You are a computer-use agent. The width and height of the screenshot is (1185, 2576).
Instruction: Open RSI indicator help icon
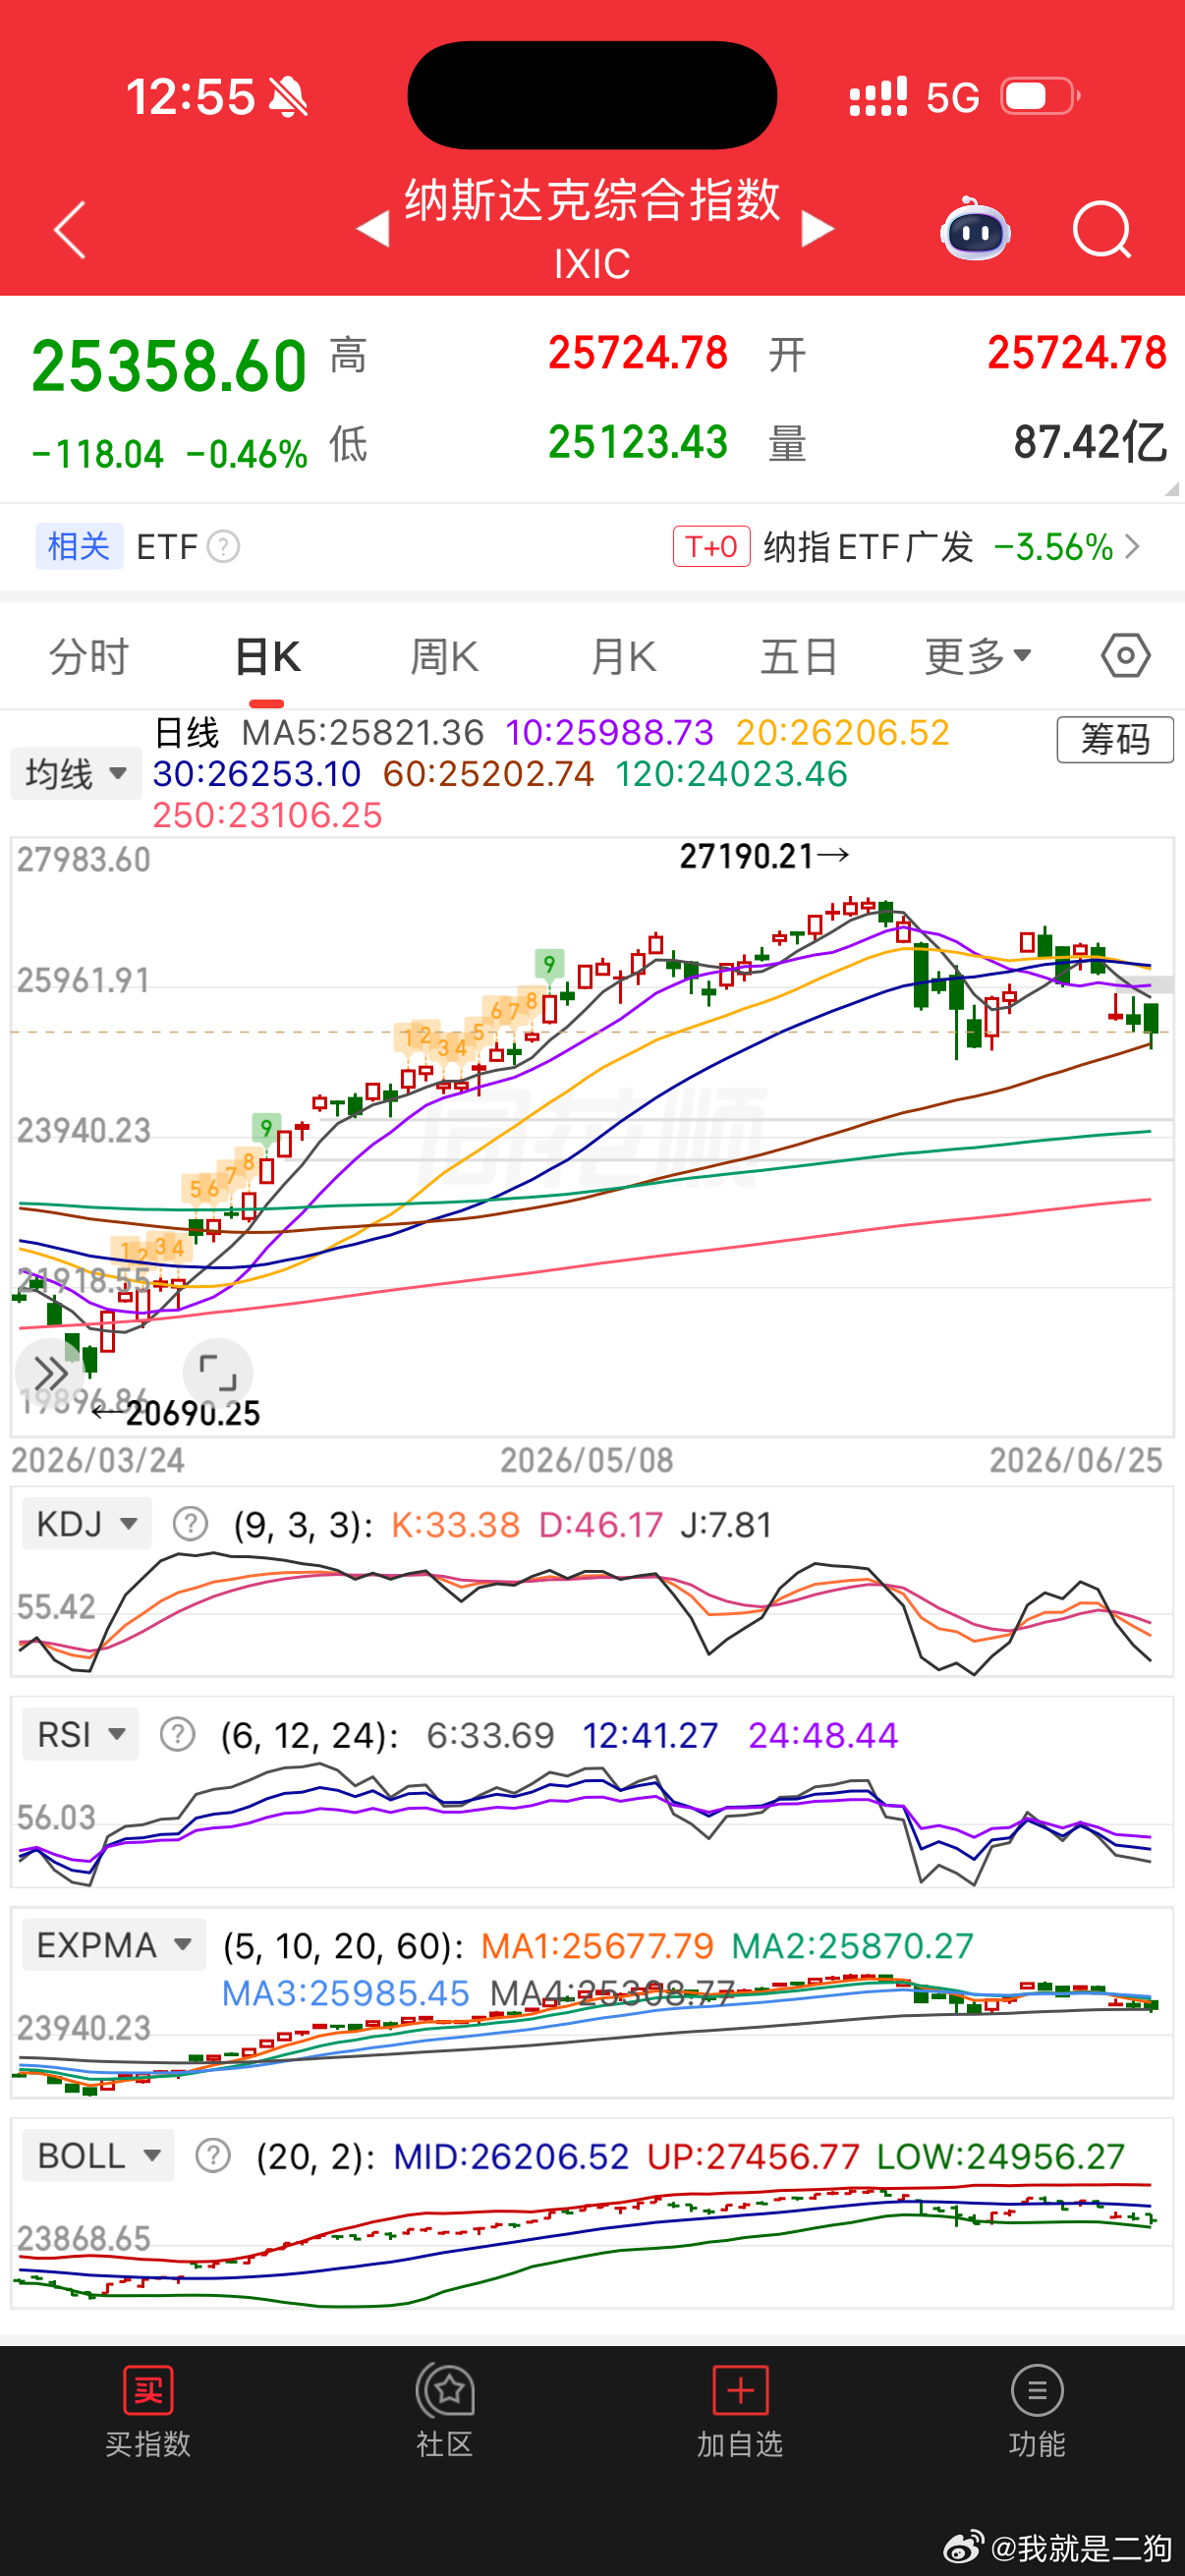pos(178,1734)
